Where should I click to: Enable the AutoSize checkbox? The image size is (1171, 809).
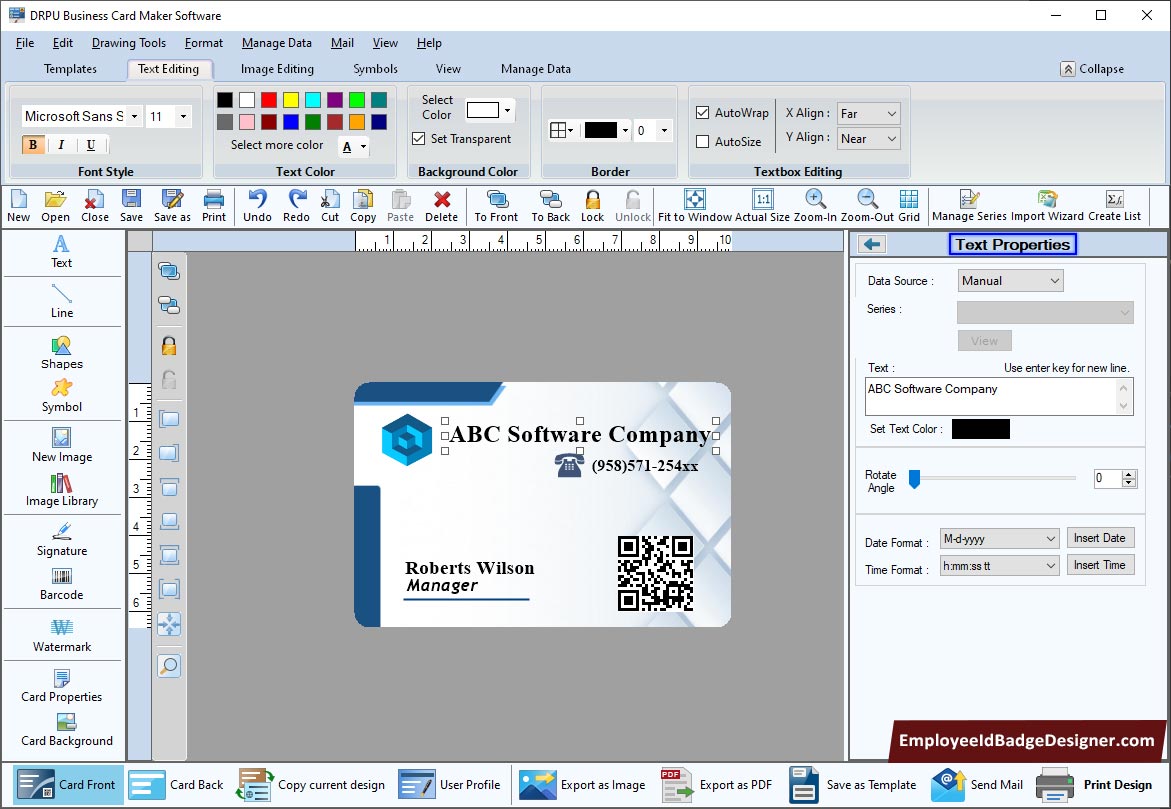click(x=702, y=141)
